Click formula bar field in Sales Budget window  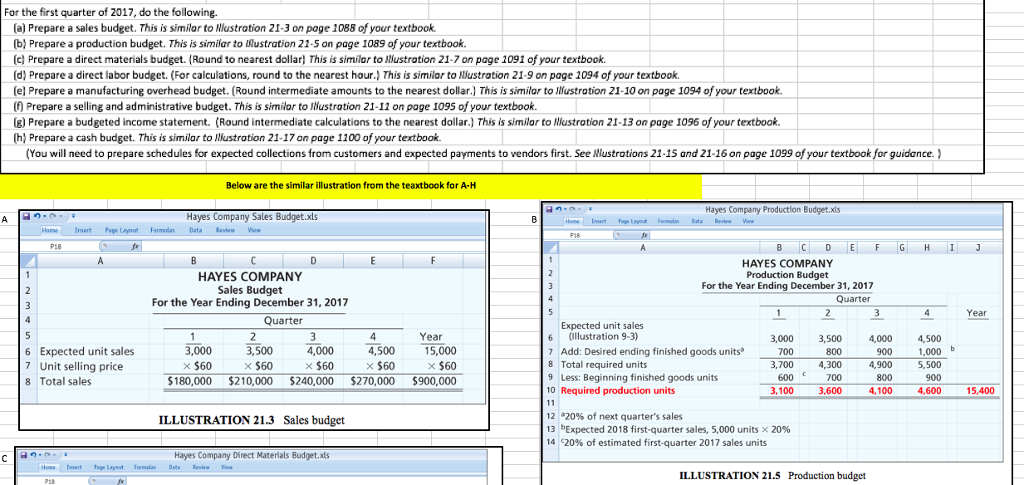point(313,247)
